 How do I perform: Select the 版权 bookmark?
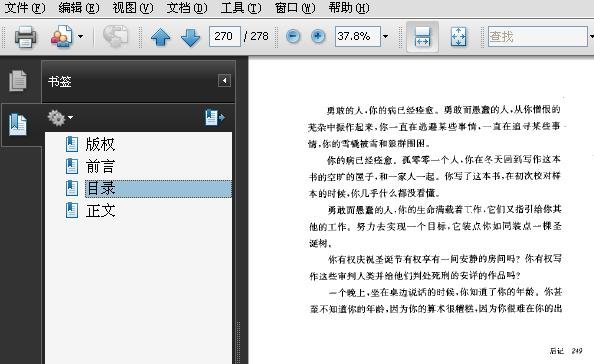click(x=100, y=144)
